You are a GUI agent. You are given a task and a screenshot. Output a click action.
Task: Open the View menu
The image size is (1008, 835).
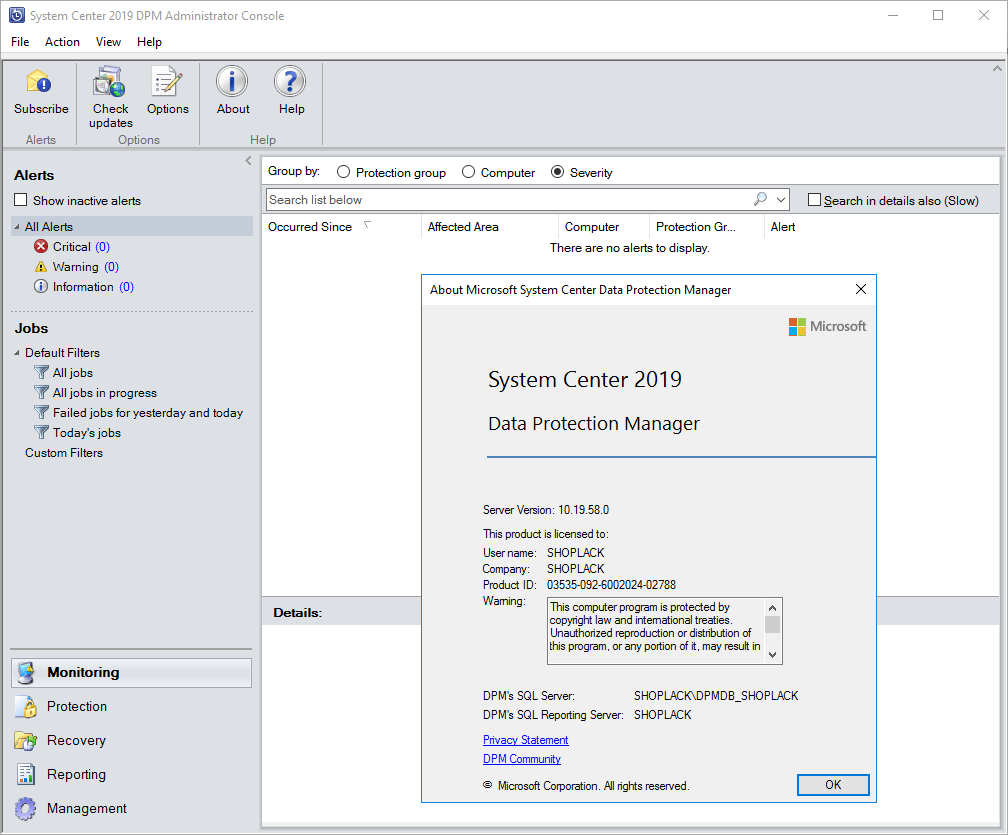tap(108, 42)
